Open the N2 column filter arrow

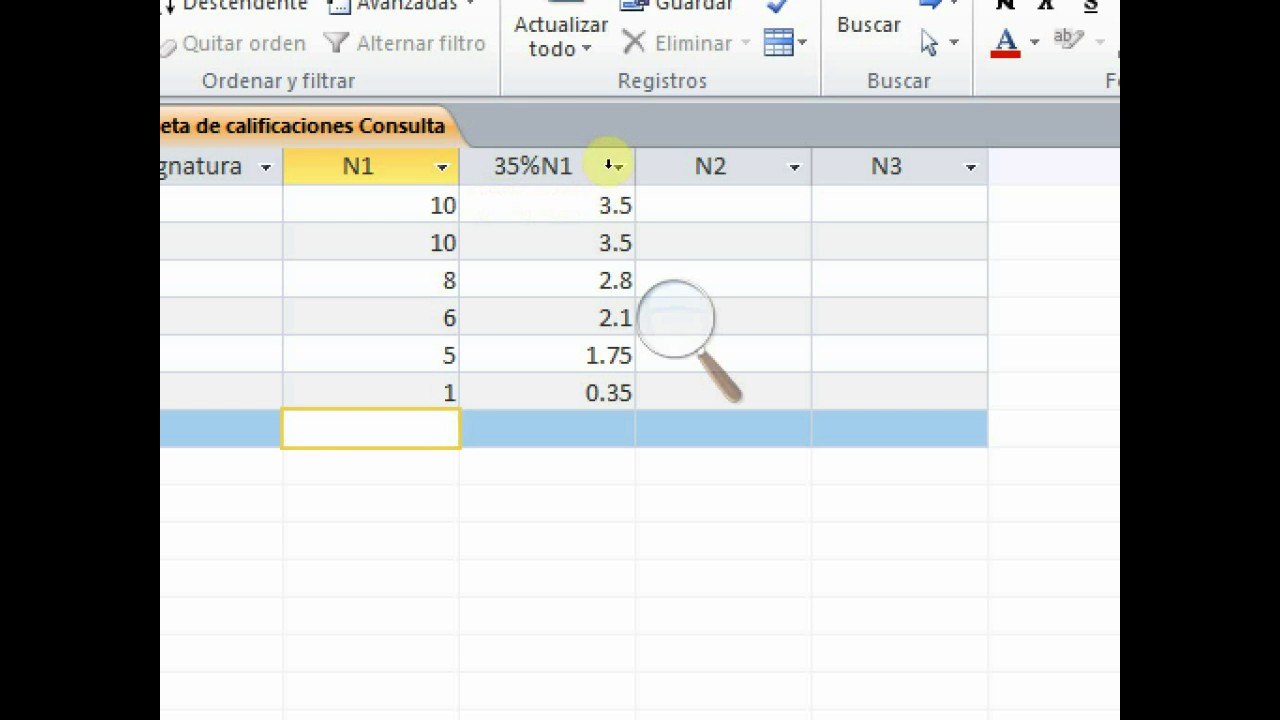click(x=794, y=167)
